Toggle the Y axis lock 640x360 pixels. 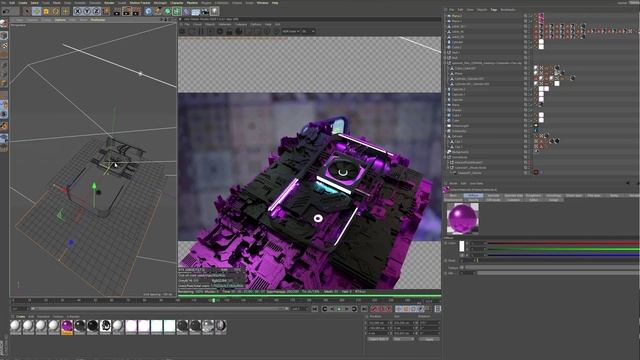coord(87,11)
